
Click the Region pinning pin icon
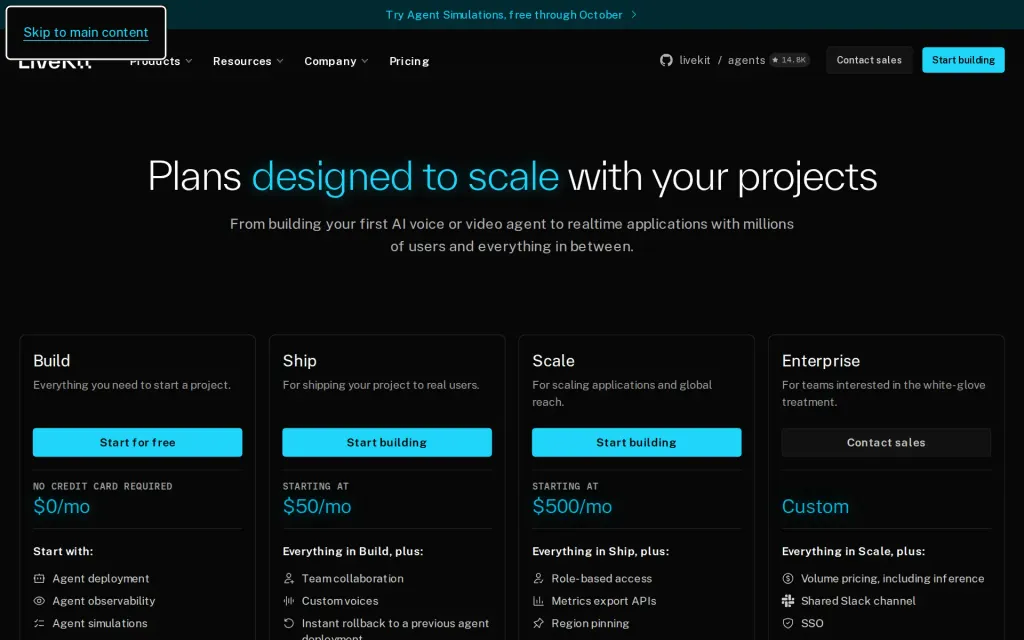(538, 623)
